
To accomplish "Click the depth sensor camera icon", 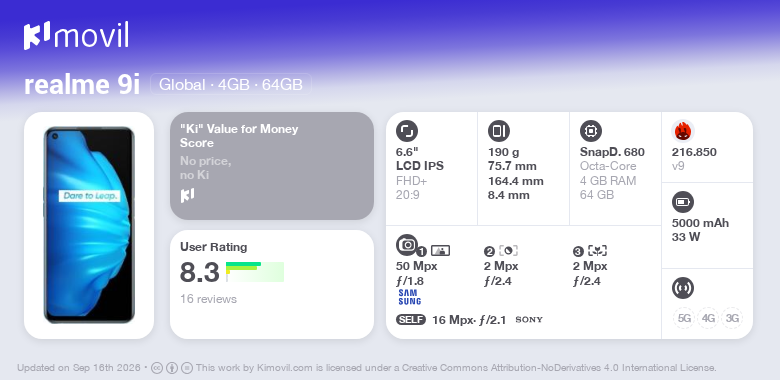I will click(508, 251).
